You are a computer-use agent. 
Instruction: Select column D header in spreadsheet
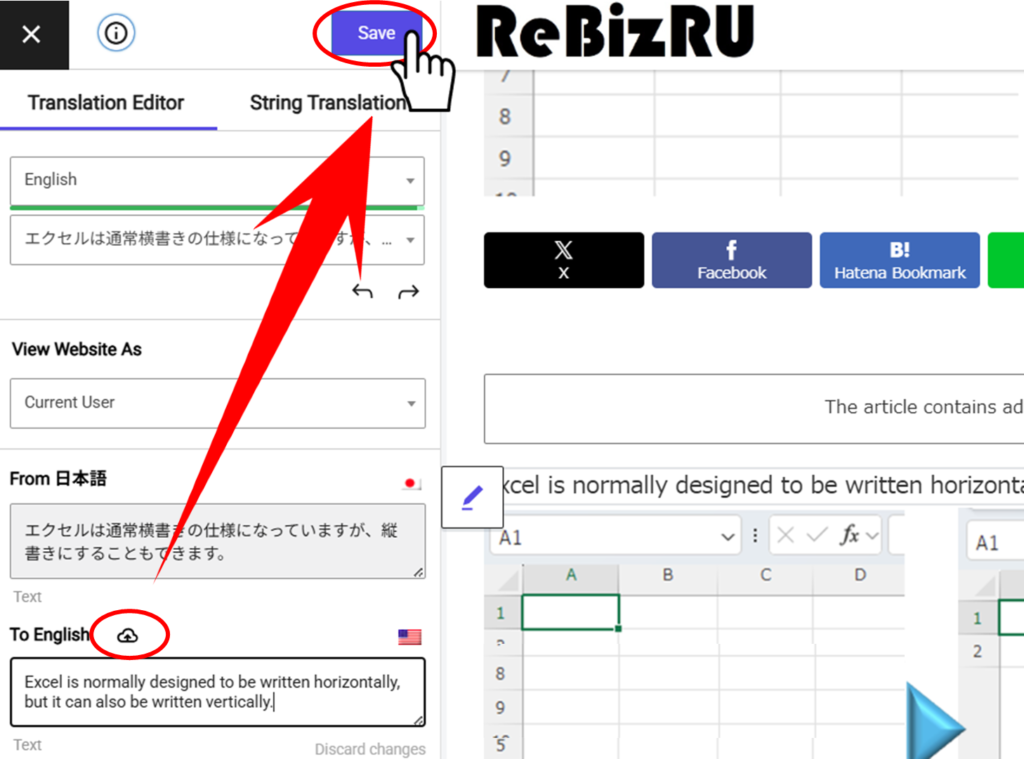860,575
